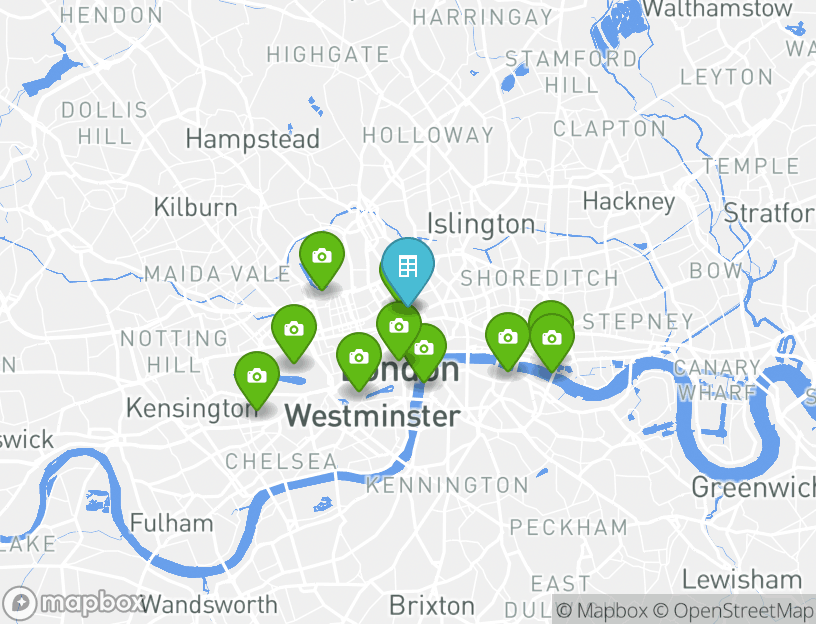Click the Islington map label
Image resolution: width=816 pixels, height=624 pixels.
click(x=481, y=224)
